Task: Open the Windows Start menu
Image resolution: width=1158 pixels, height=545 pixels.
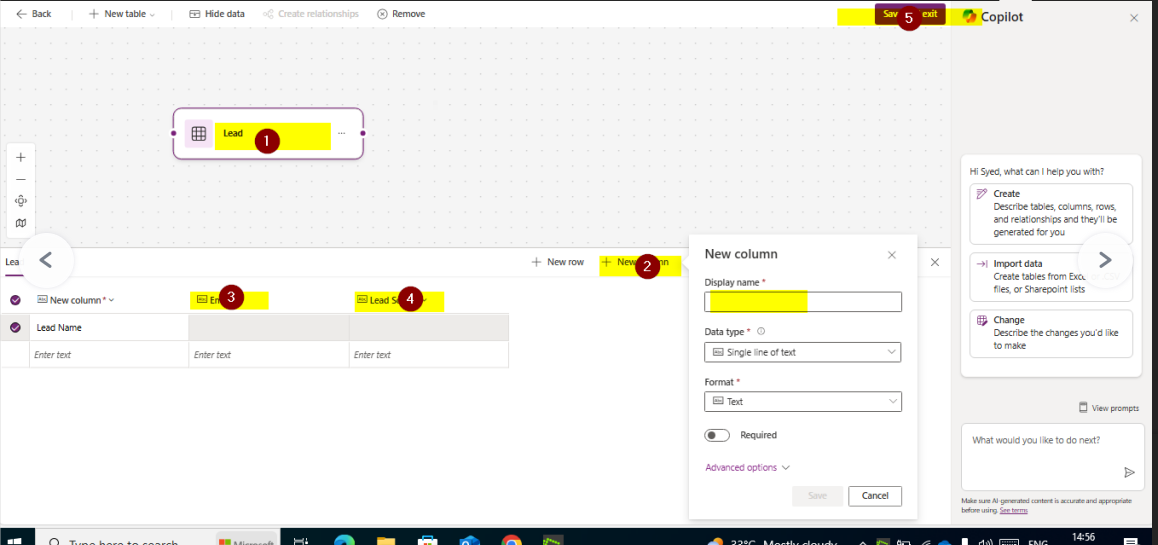Action: 15,540
